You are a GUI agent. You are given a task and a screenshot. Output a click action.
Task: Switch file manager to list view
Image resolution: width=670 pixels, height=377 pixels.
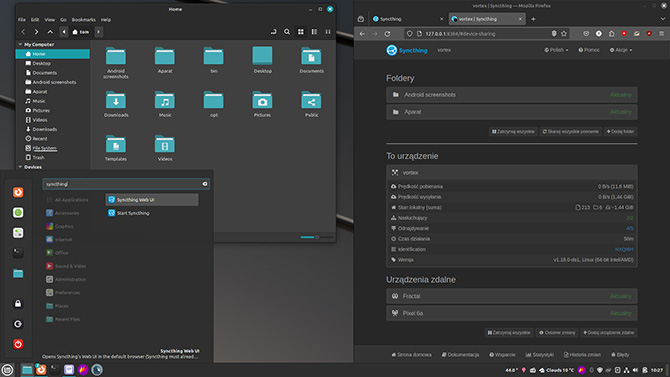point(314,32)
